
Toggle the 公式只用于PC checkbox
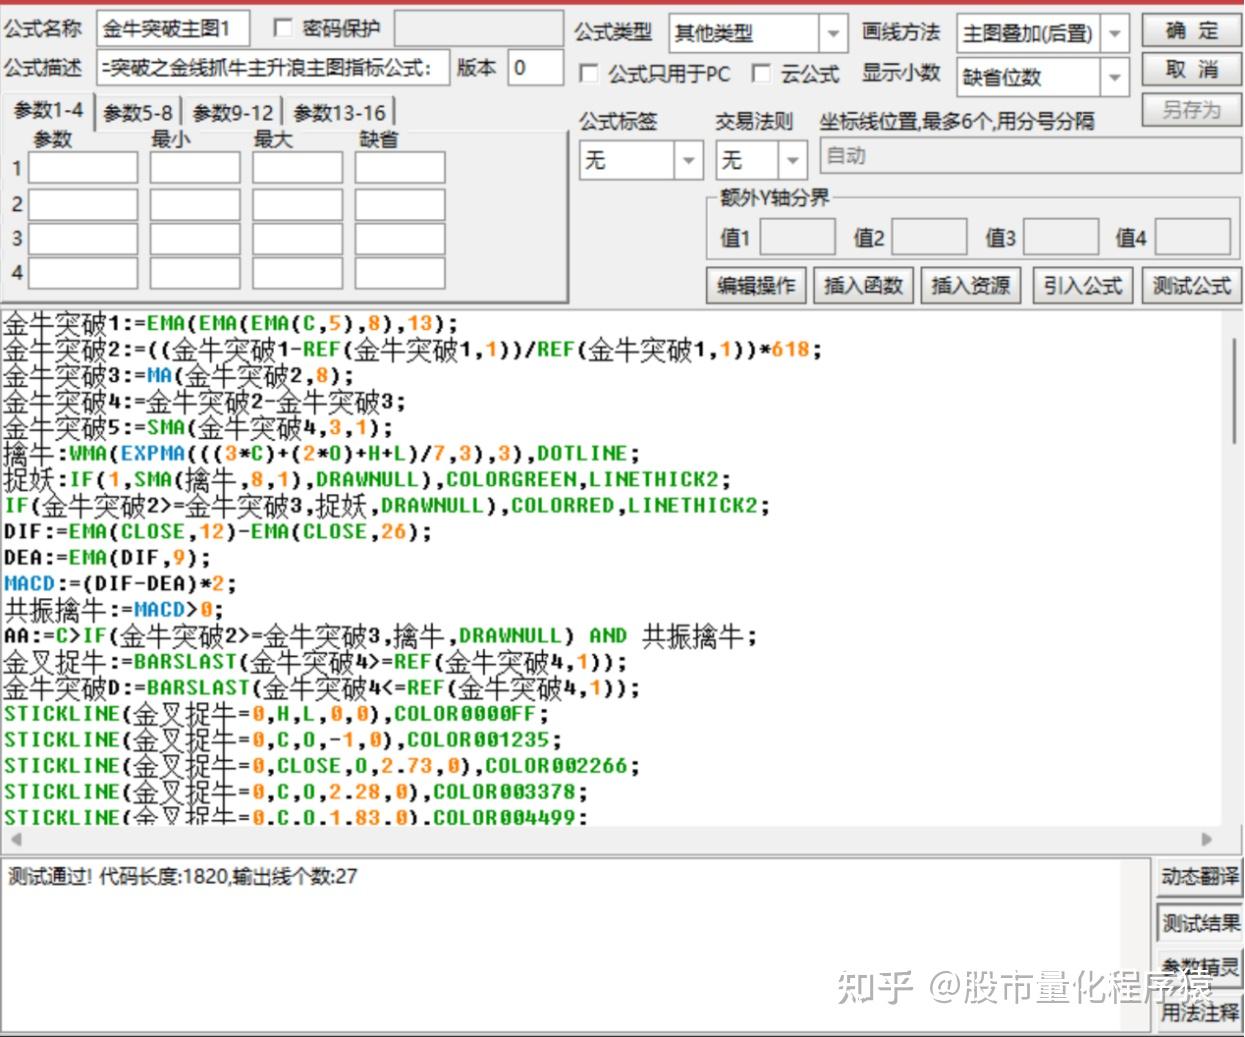pyautogui.click(x=589, y=74)
